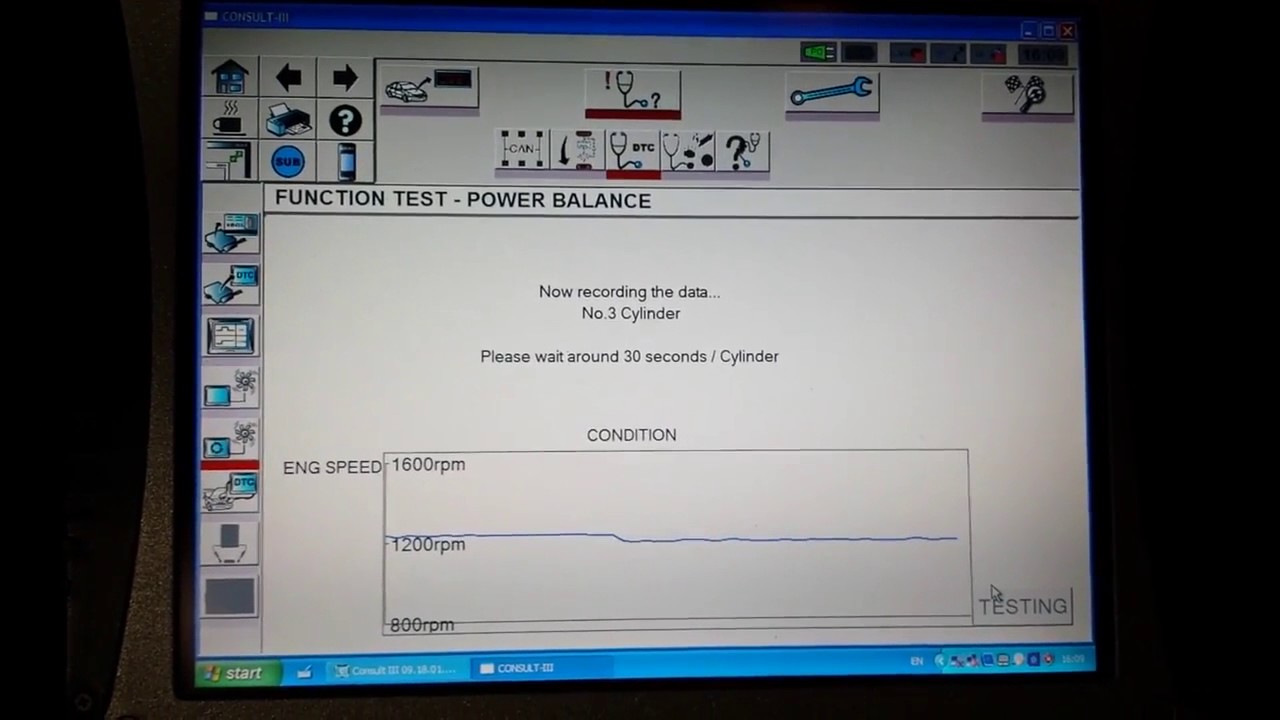The width and height of the screenshot is (1280, 720).
Task: Click the quick launch icon beside start
Action: coord(304,672)
